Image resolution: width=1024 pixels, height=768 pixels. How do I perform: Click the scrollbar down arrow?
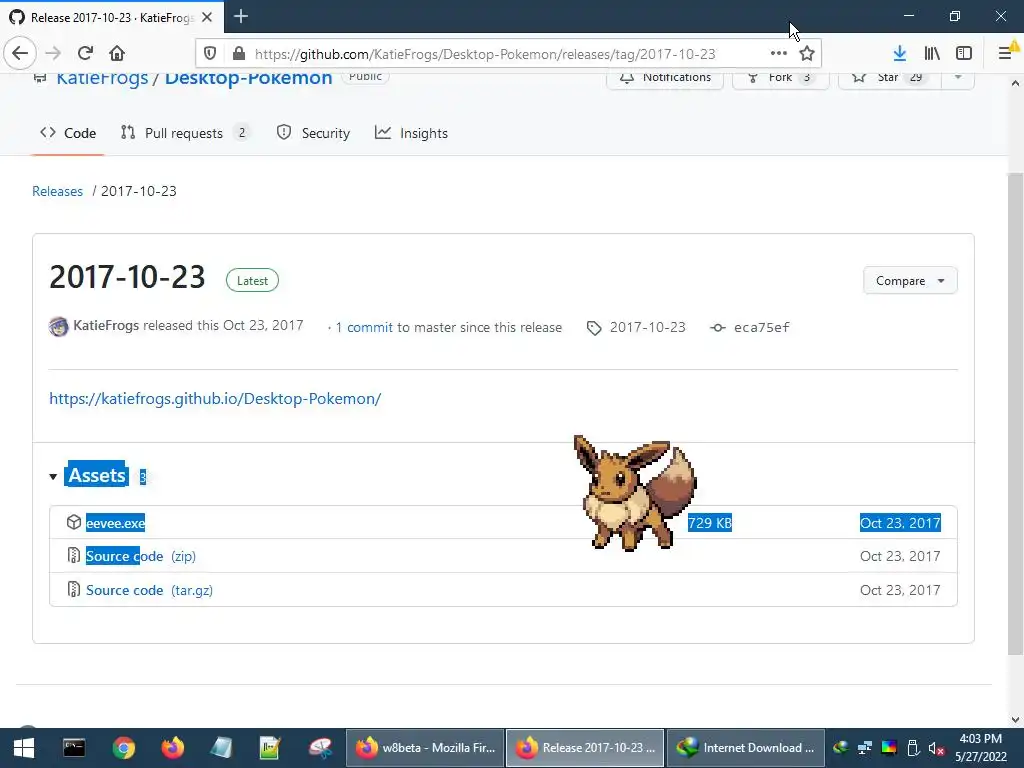[1015, 720]
